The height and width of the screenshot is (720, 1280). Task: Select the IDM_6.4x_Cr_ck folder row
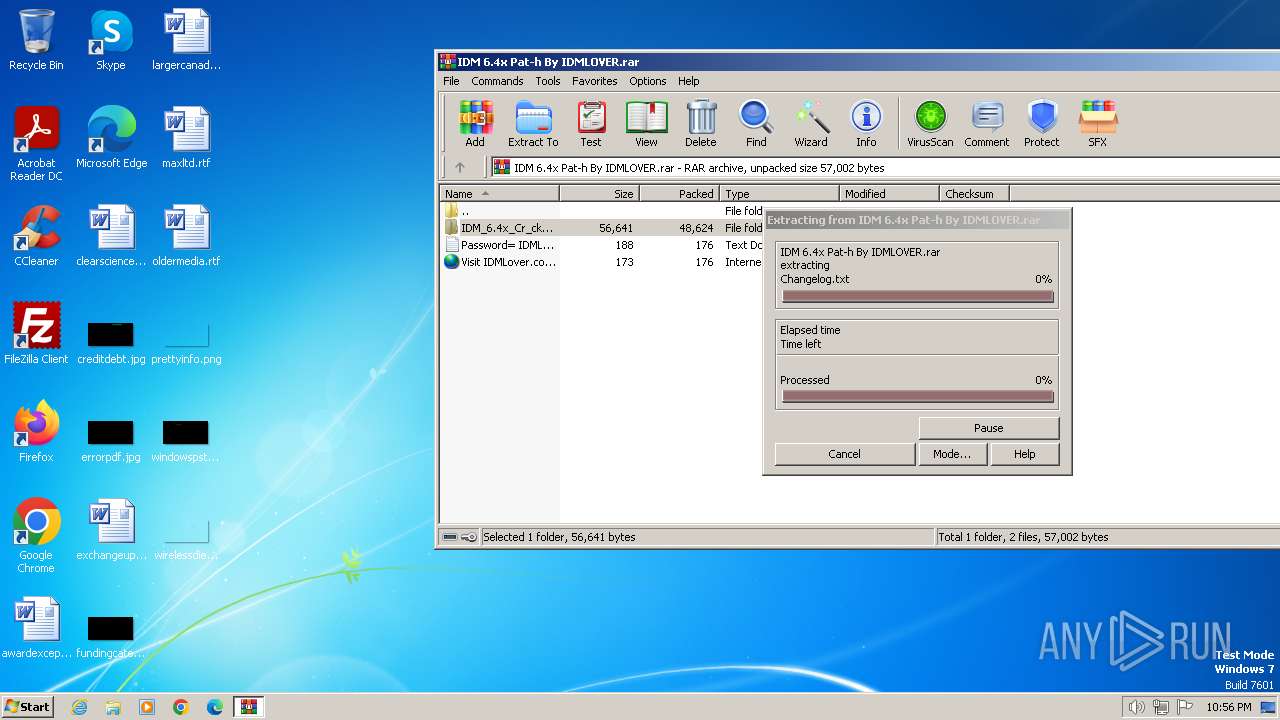600,228
